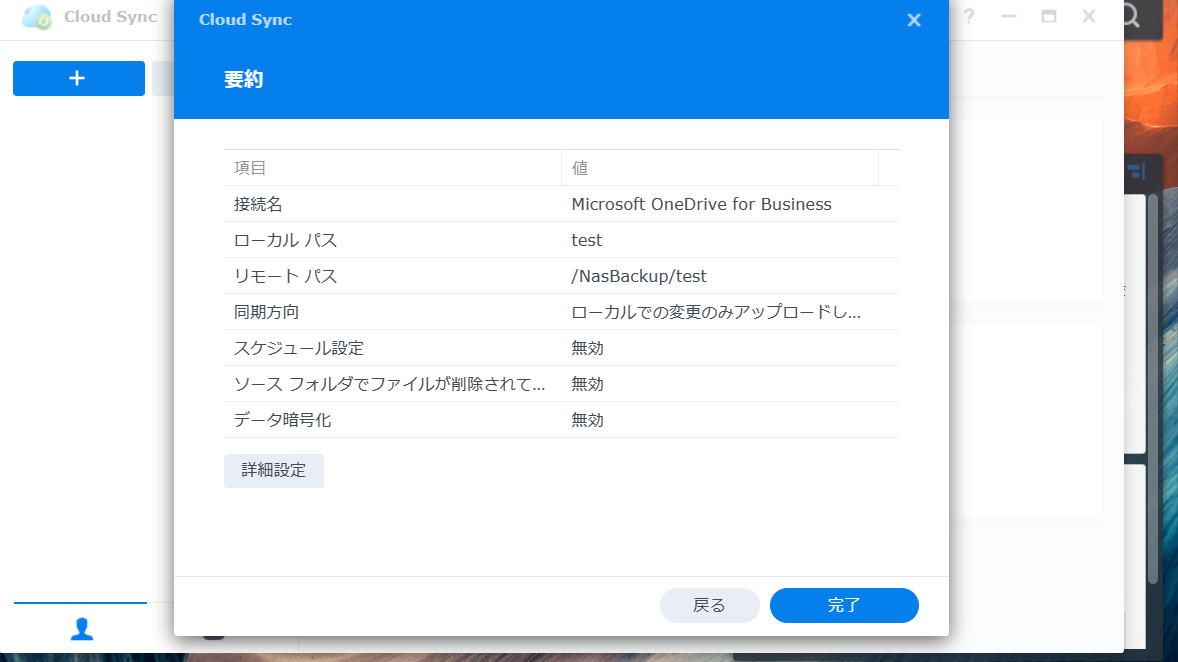The image size is (1178, 662).
Task: Select the データ暗号化 row label
Action: point(282,420)
